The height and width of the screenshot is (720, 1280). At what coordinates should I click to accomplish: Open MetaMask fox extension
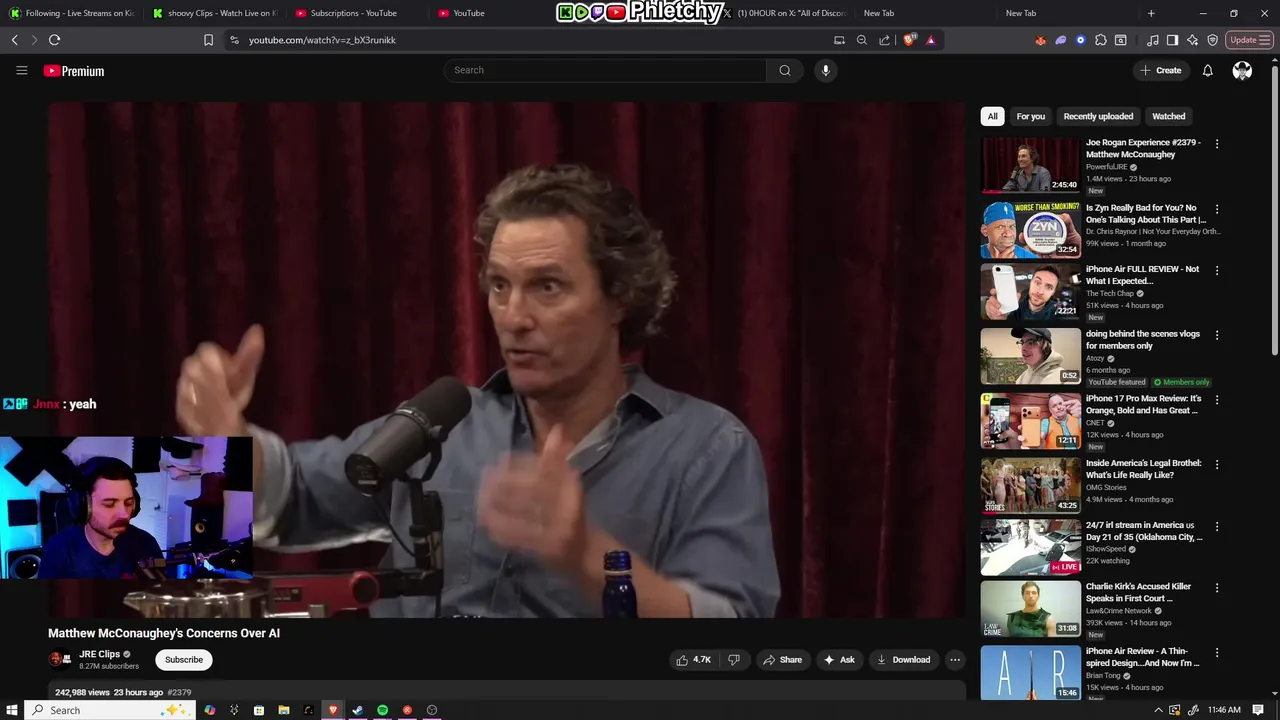[x=1040, y=40]
